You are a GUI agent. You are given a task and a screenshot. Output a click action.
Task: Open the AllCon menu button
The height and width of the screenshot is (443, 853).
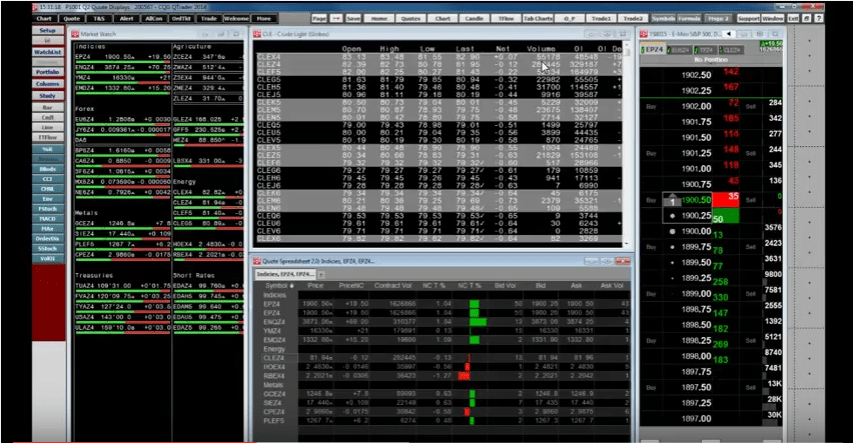(x=153, y=19)
